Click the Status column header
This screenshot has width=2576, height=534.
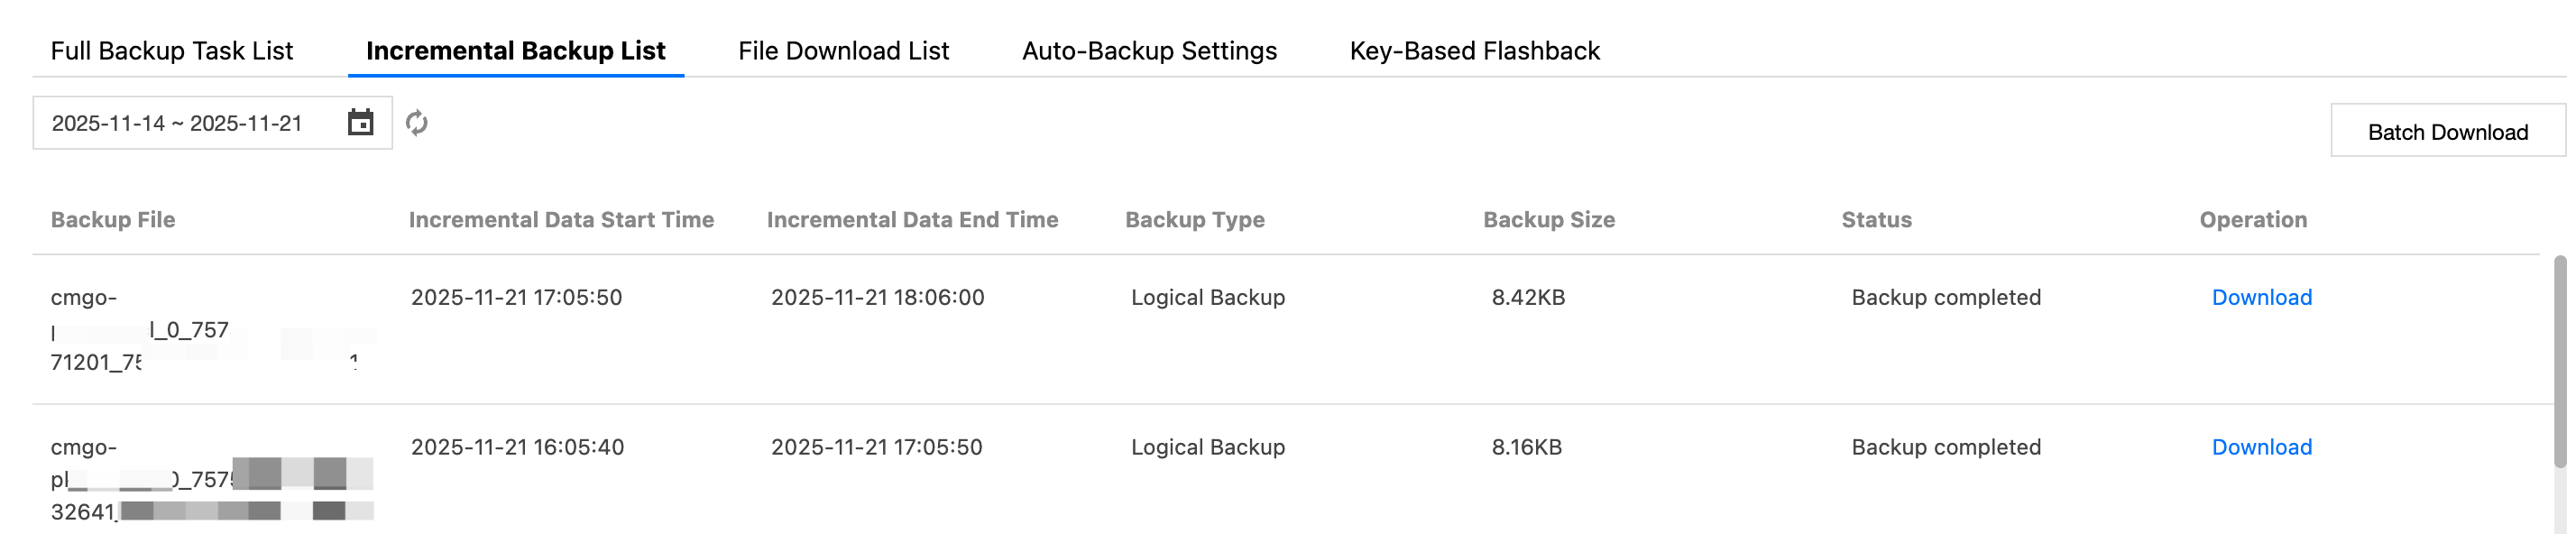pos(1876,220)
